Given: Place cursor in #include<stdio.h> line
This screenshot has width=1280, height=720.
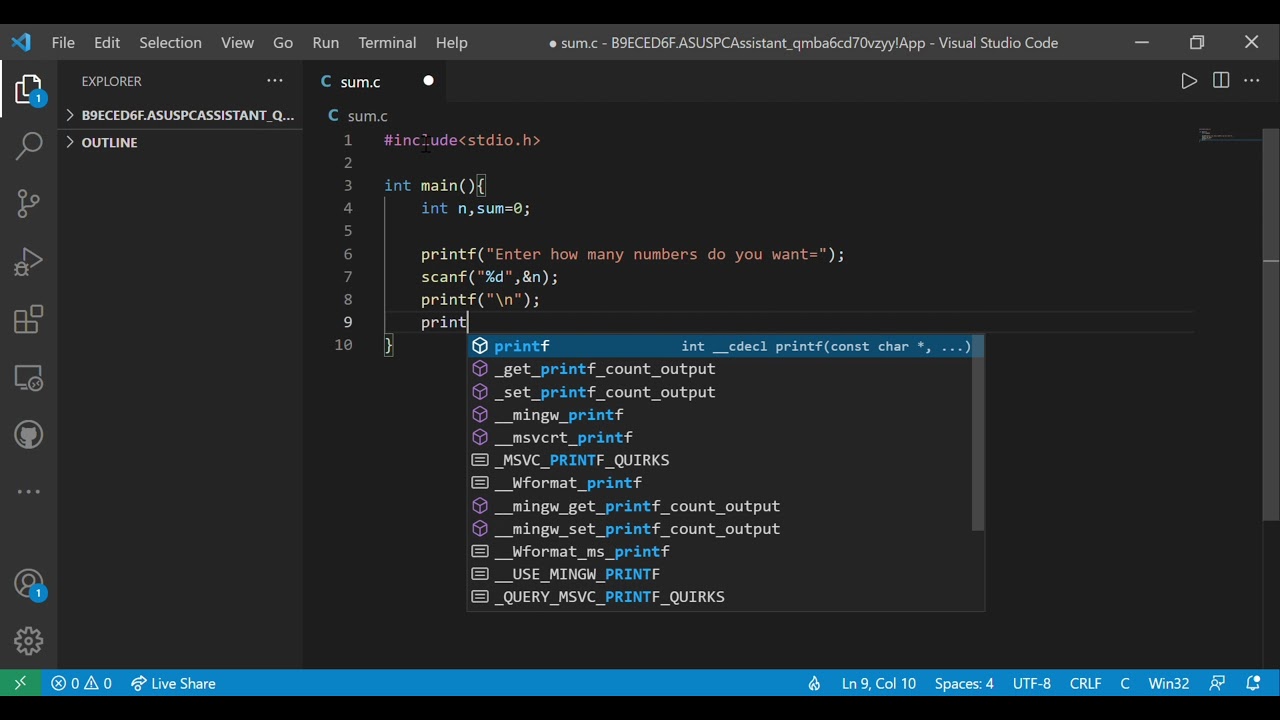Looking at the screenshot, I should click(462, 140).
